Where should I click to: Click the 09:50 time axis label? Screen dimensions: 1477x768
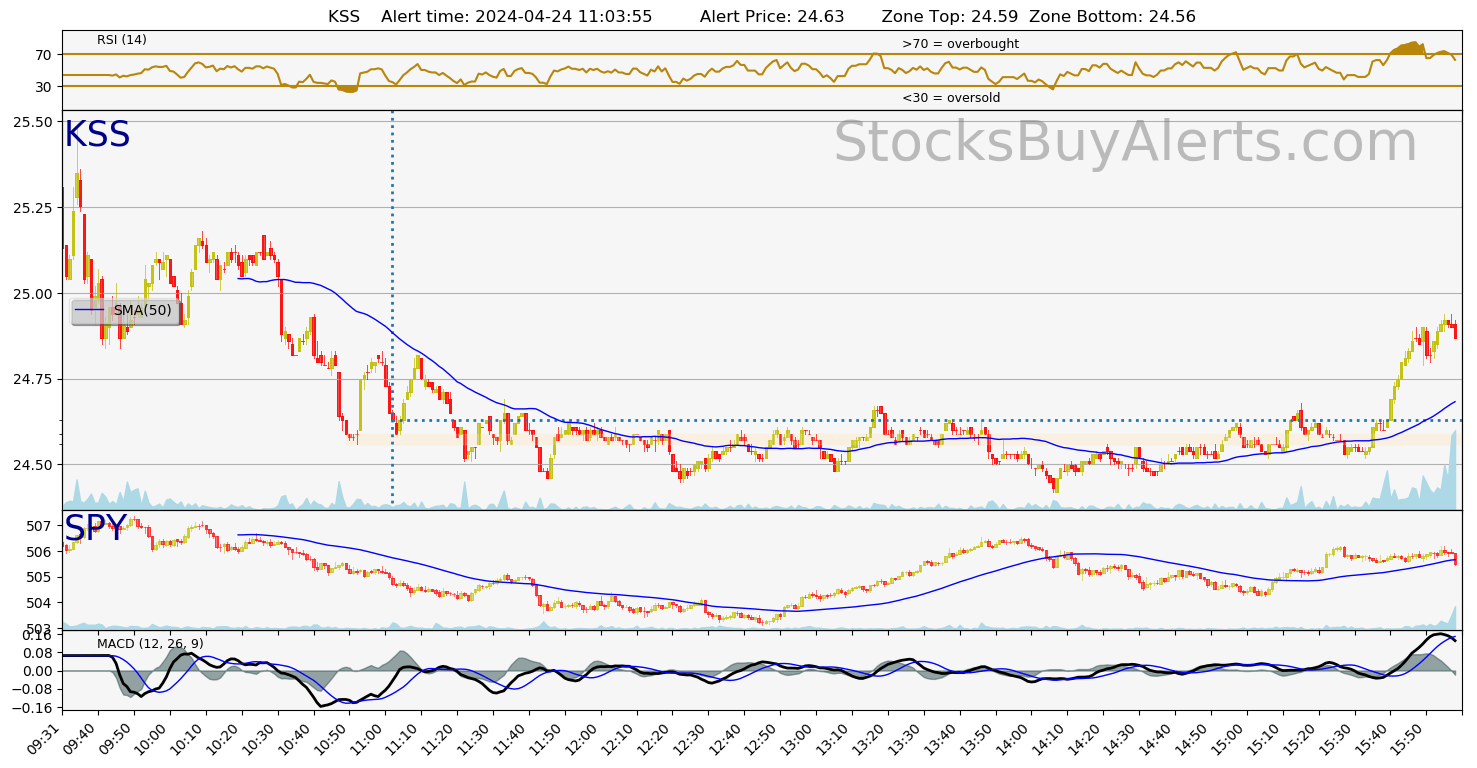pyautogui.click(x=115, y=739)
